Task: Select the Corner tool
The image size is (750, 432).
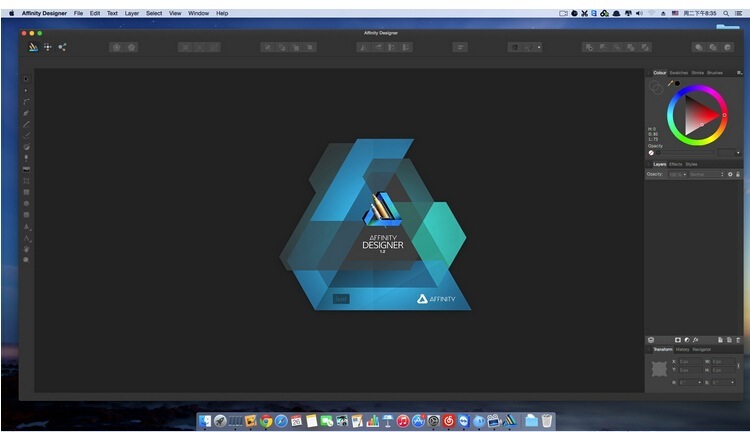Action: pos(26,102)
